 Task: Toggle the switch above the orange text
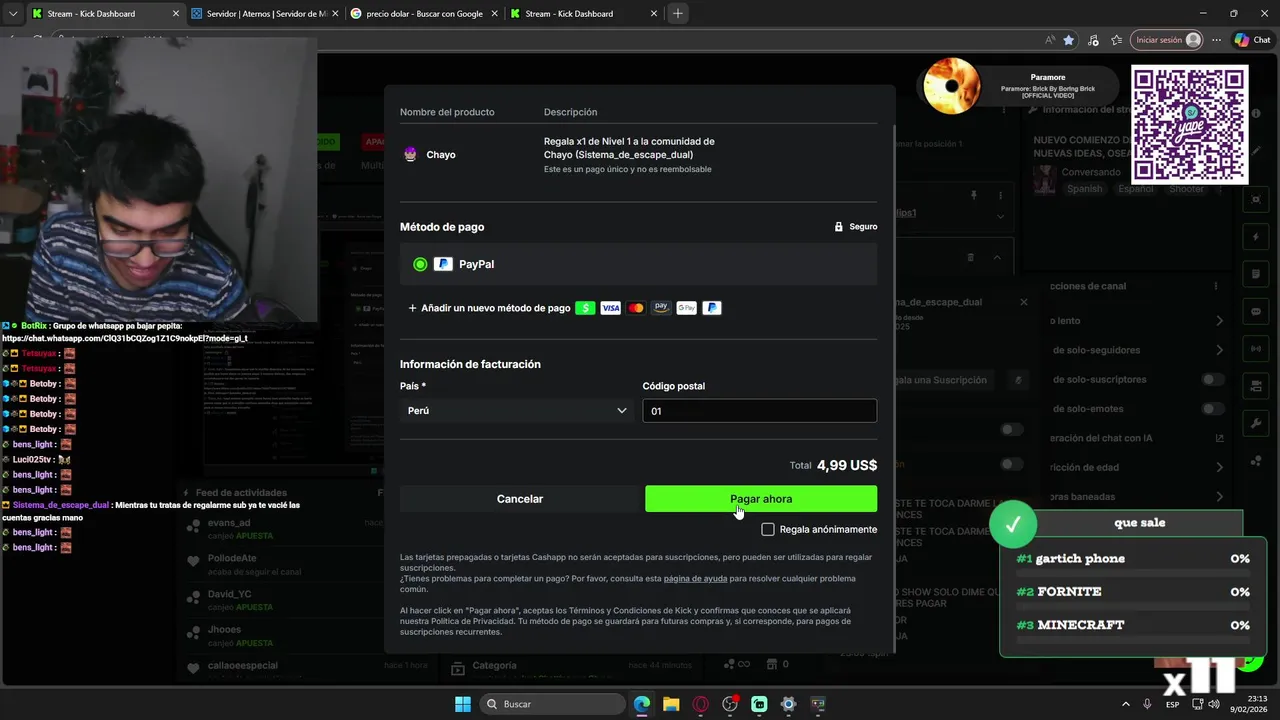[x=1012, y=430]
